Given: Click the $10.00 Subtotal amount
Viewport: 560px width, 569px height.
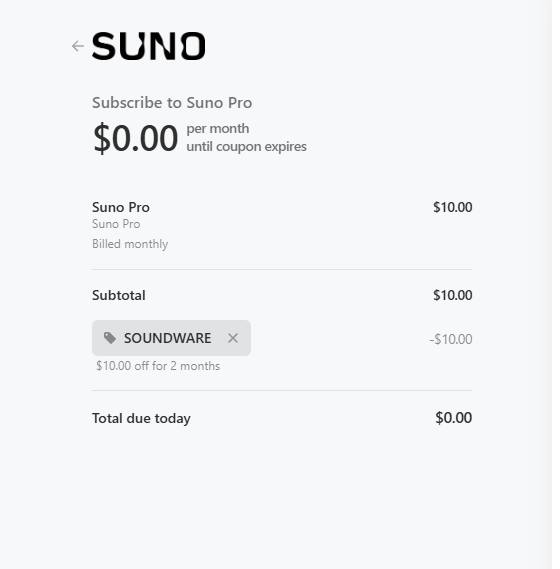Looking at the screenshot, I should tap(453, 295).
